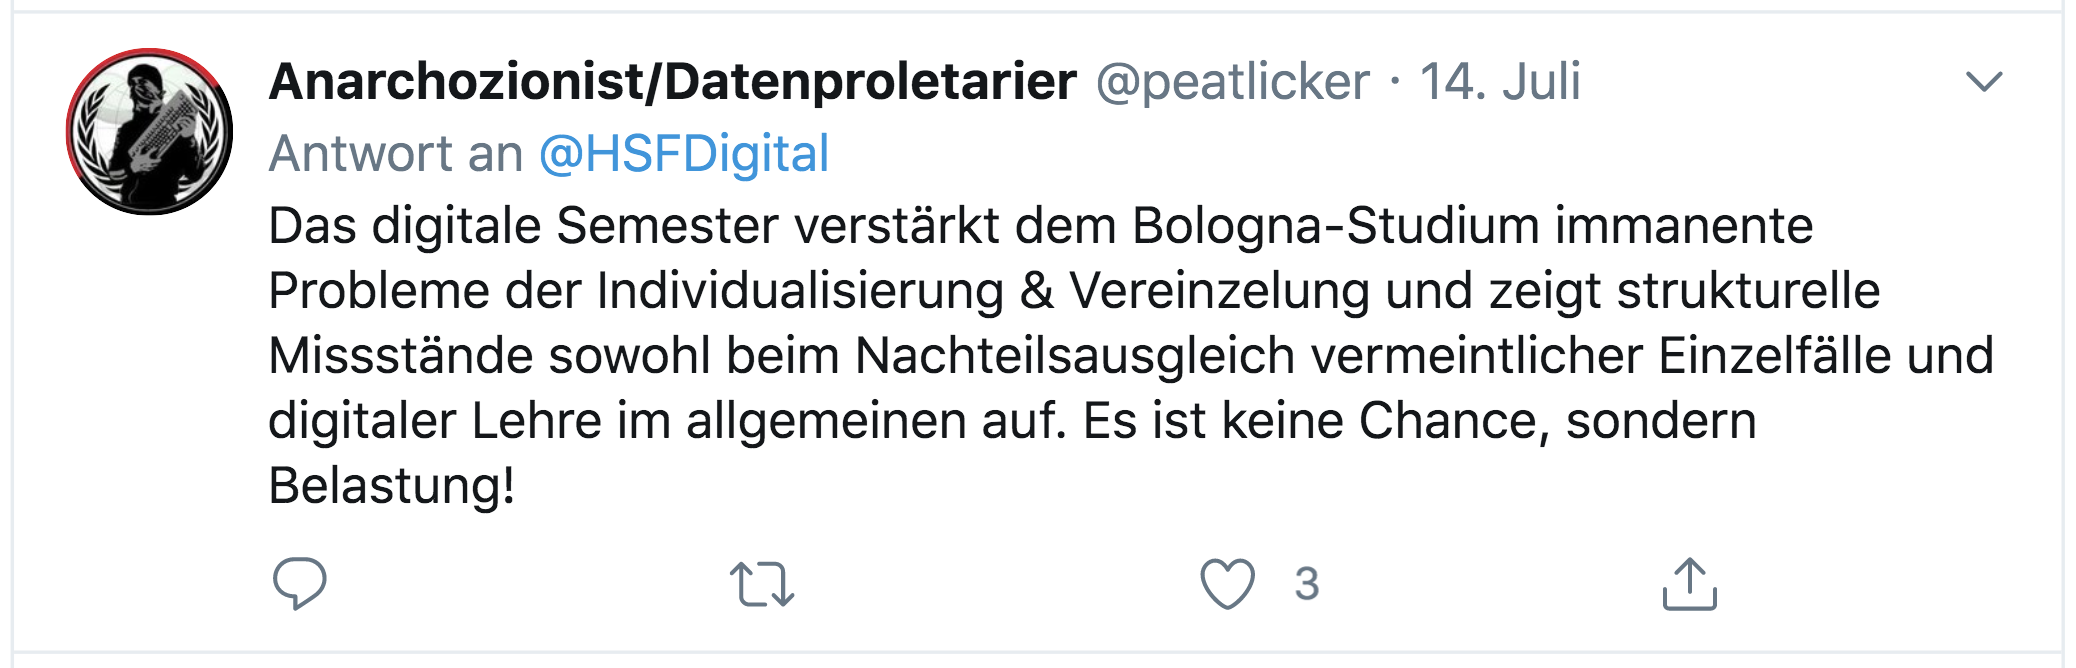The height and width of the screenshot is (668, 2076).
Task: Visit the @HSFDigital mention link
Action: (684, 154)
